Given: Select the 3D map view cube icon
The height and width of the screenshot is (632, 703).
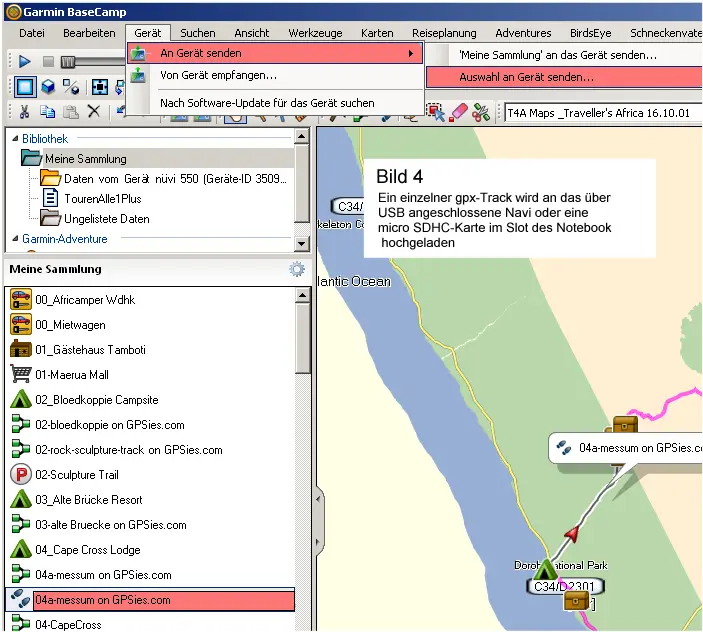Looking at the screenshot, I should tap(48, 87).
